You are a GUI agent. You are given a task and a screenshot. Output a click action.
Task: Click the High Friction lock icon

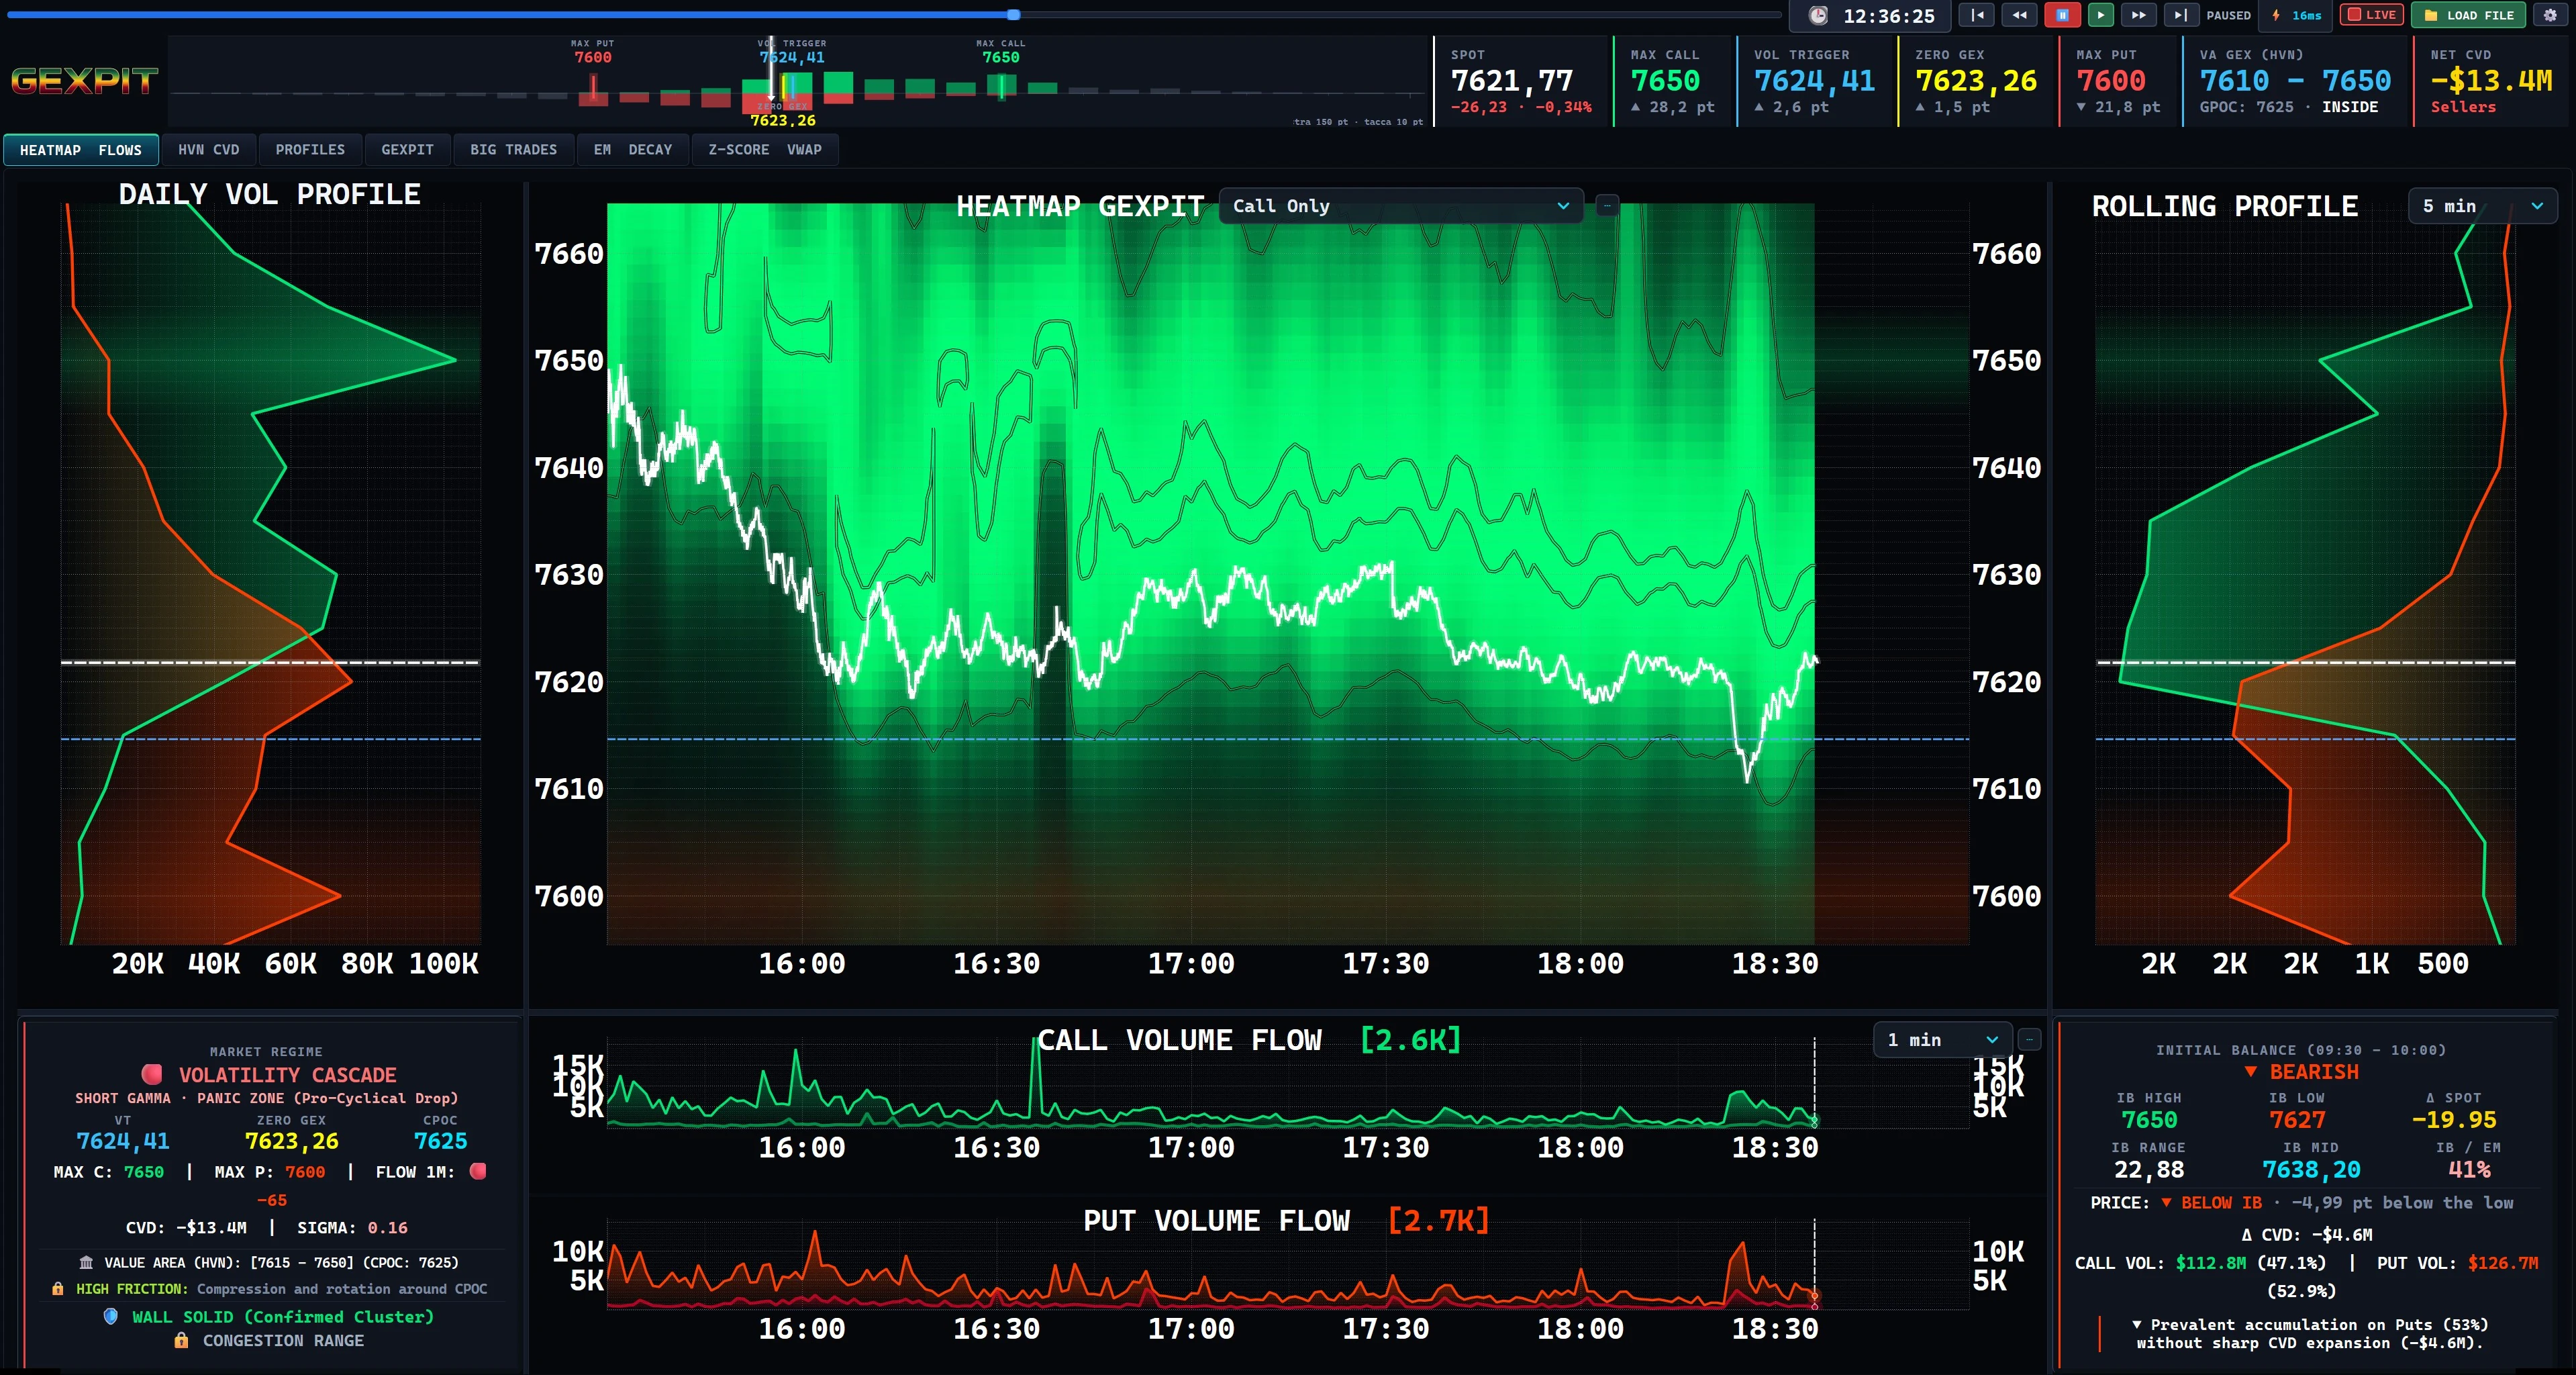coord(58,1289)
